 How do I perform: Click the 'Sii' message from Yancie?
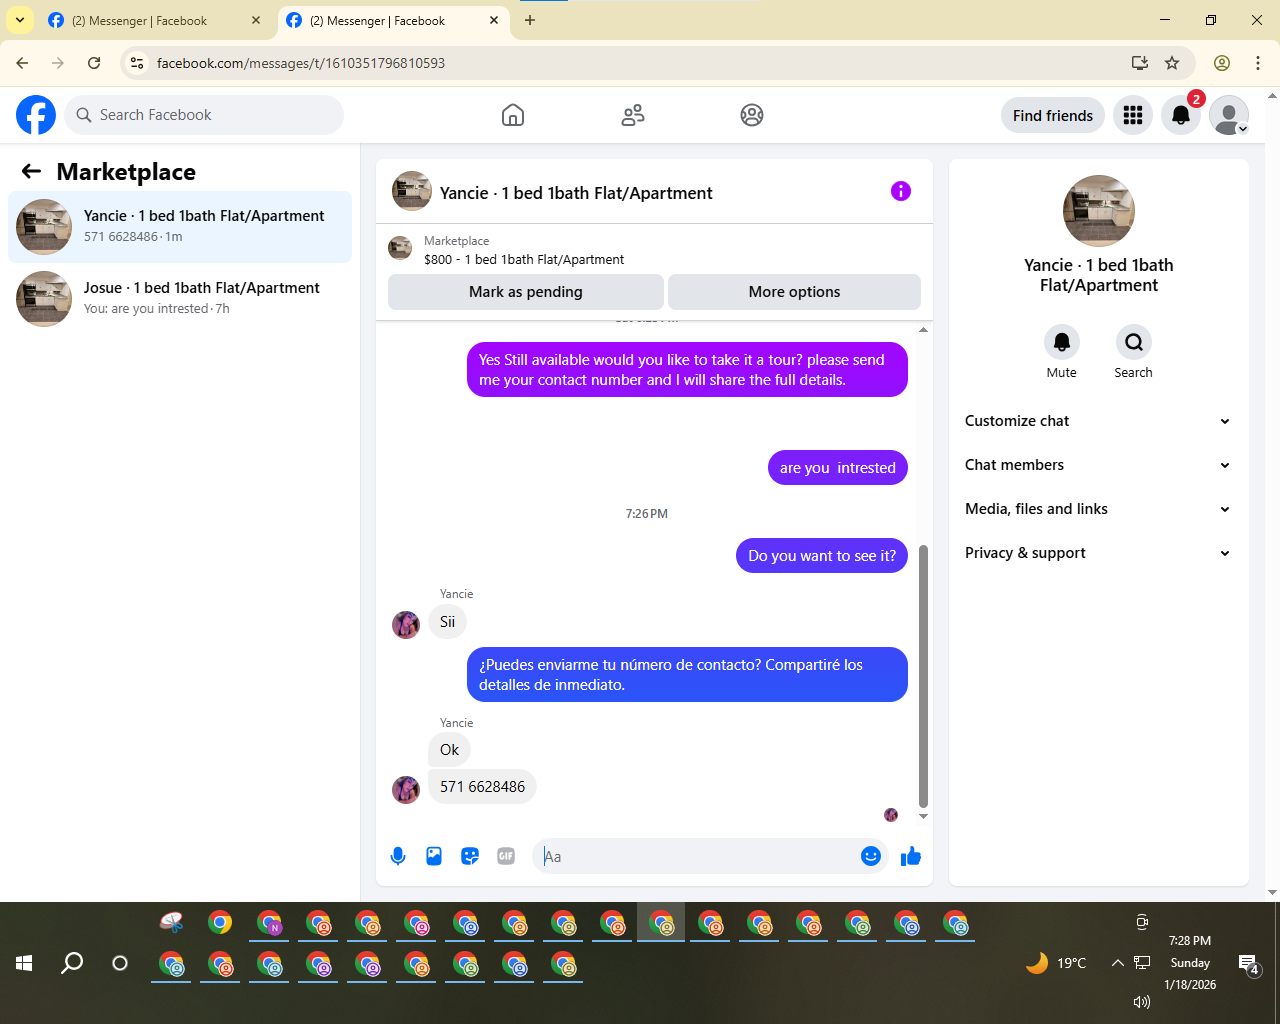[447, 622]
